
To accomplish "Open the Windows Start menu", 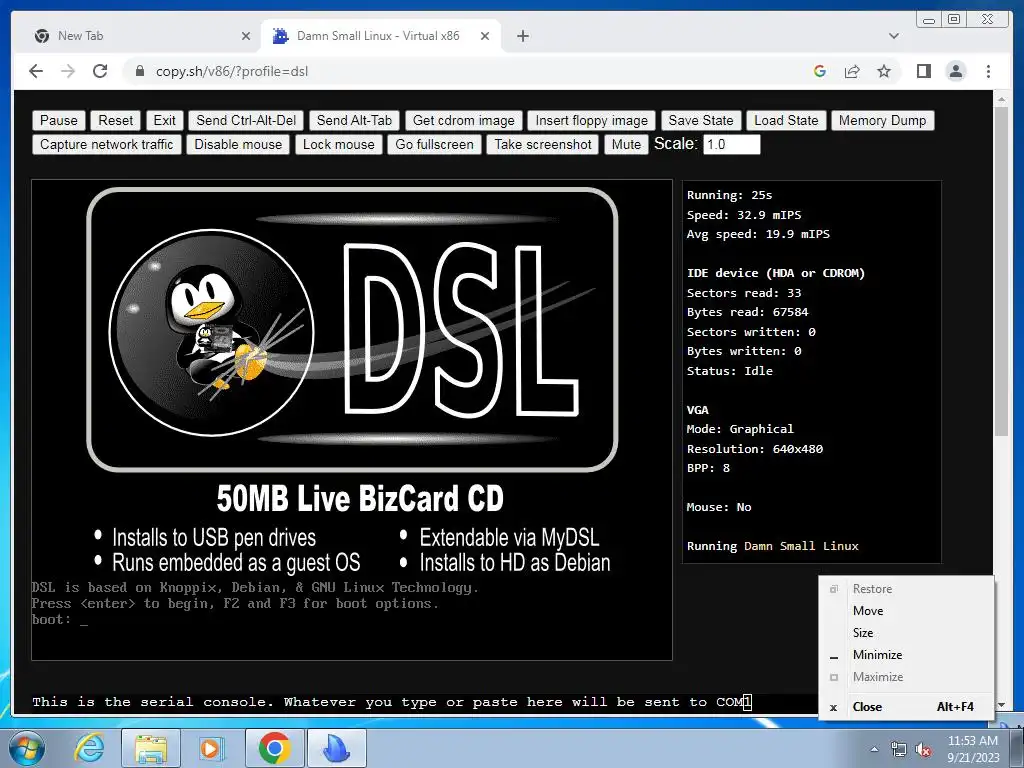I will (x=27, y=748).
